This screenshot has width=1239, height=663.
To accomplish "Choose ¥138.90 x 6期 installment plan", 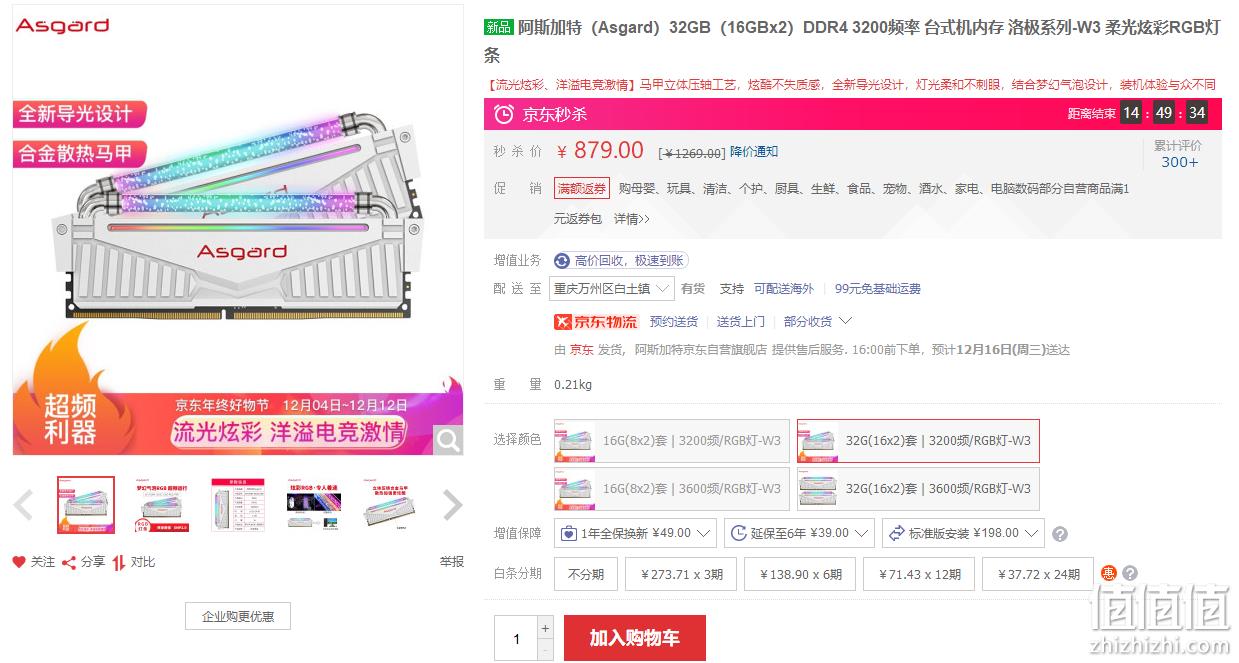I will 801,574.
